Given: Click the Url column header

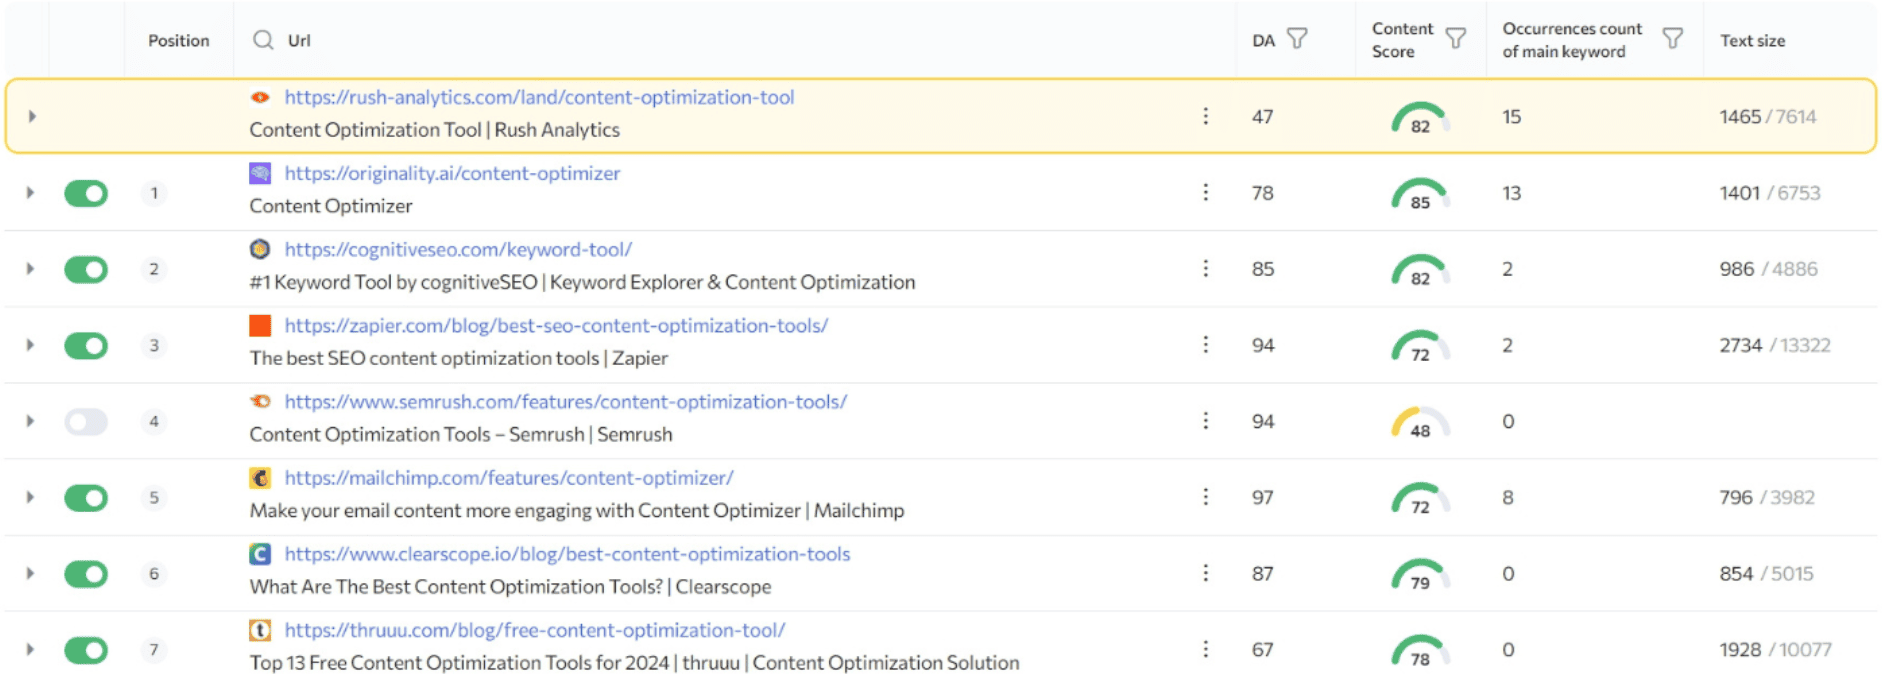Looking at the screenshot, I should click(x=299, y=40).
